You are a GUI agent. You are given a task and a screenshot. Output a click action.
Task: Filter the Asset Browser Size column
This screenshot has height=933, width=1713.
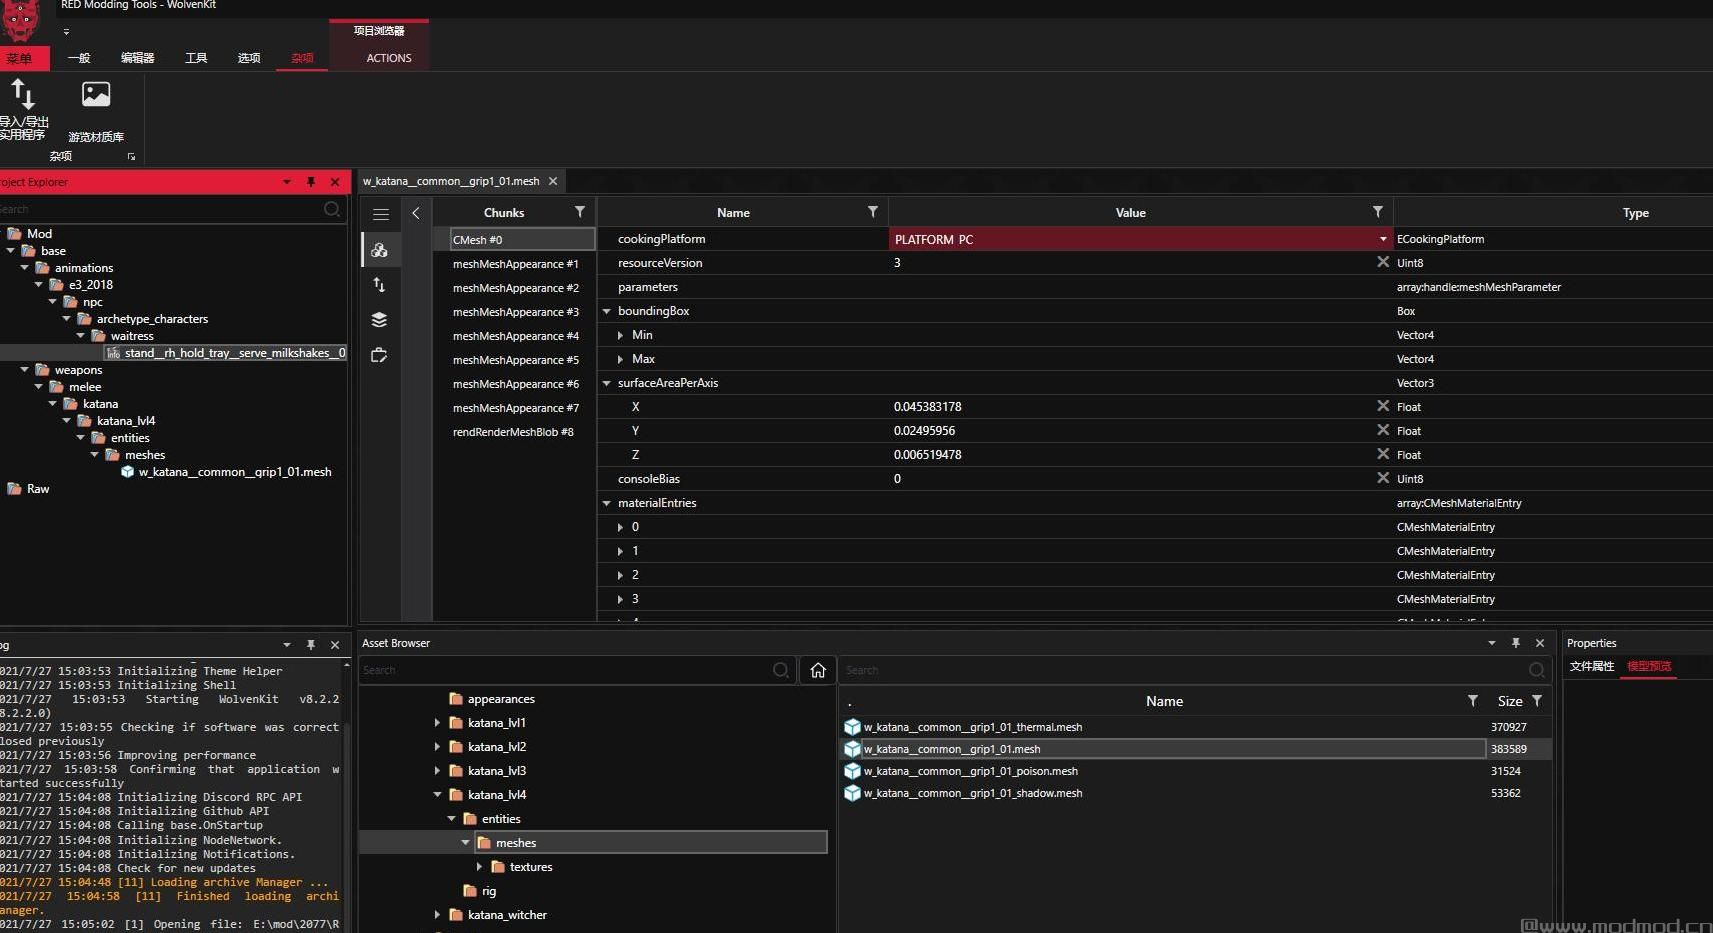click(1537, 701)
